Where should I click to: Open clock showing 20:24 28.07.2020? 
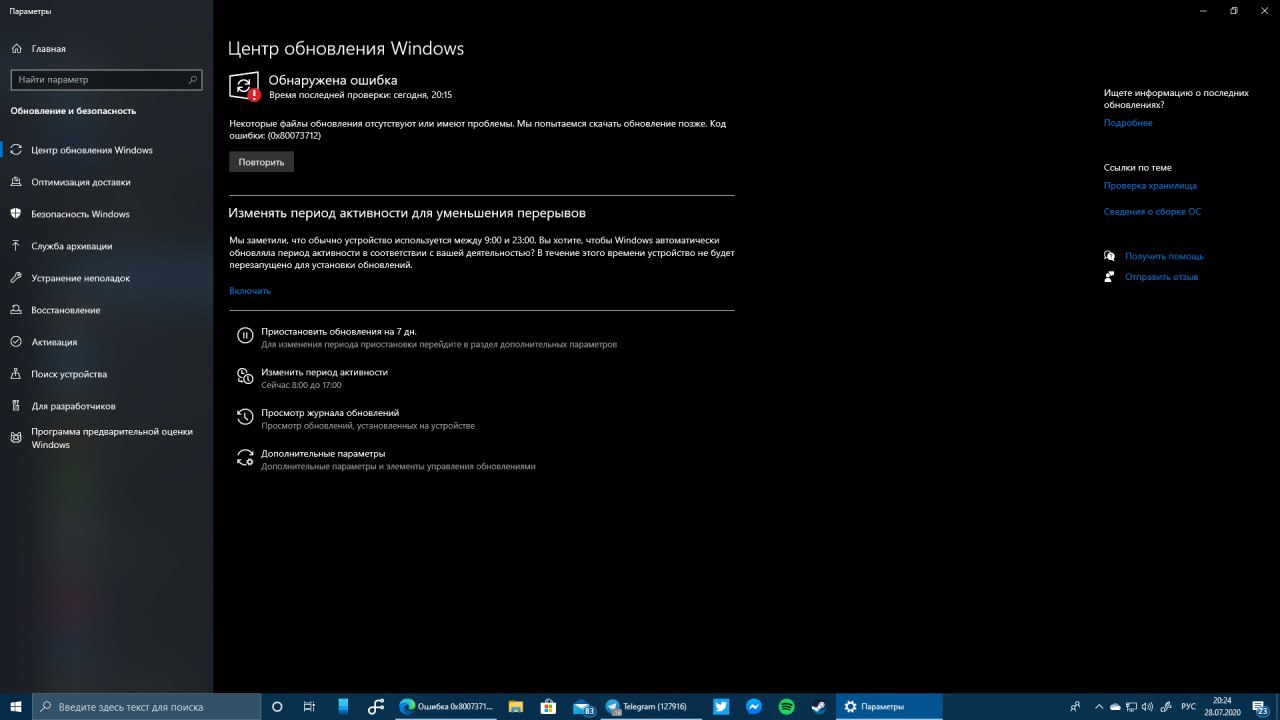pos(1222,706)
